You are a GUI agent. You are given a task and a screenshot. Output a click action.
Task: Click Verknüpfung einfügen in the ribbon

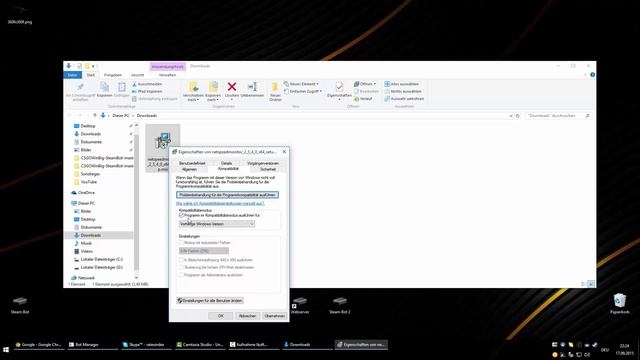(155, 99)
